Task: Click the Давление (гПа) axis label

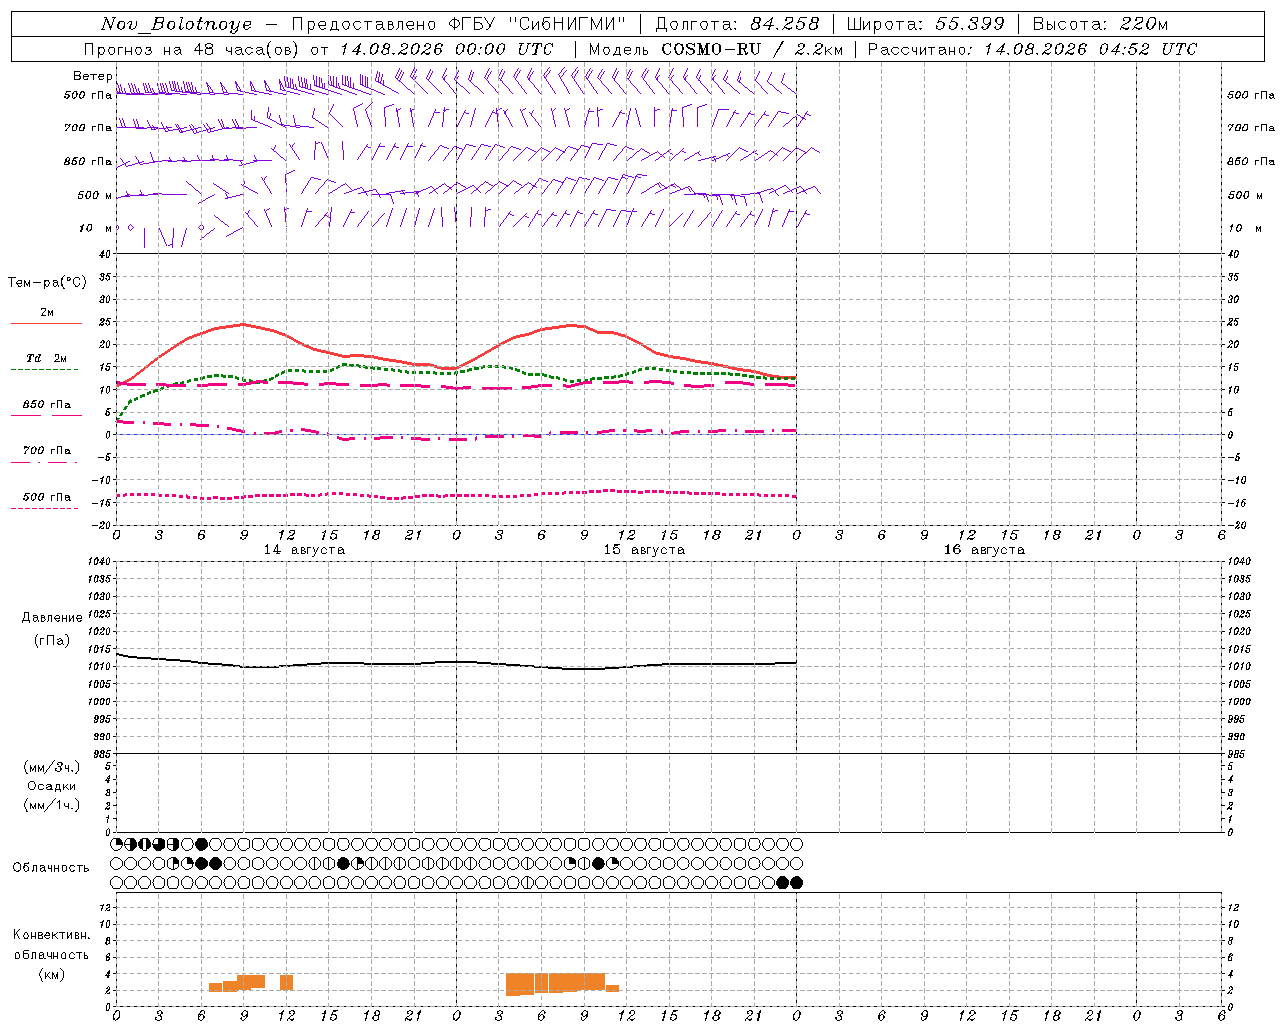Action: 52,629
